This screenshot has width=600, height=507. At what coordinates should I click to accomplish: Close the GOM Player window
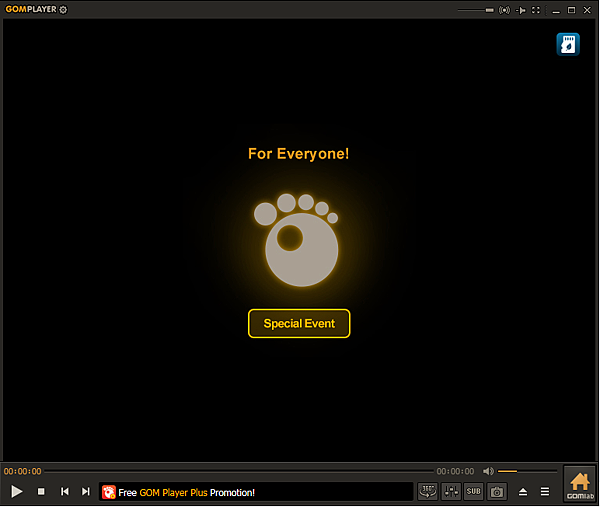coord(587,10)
